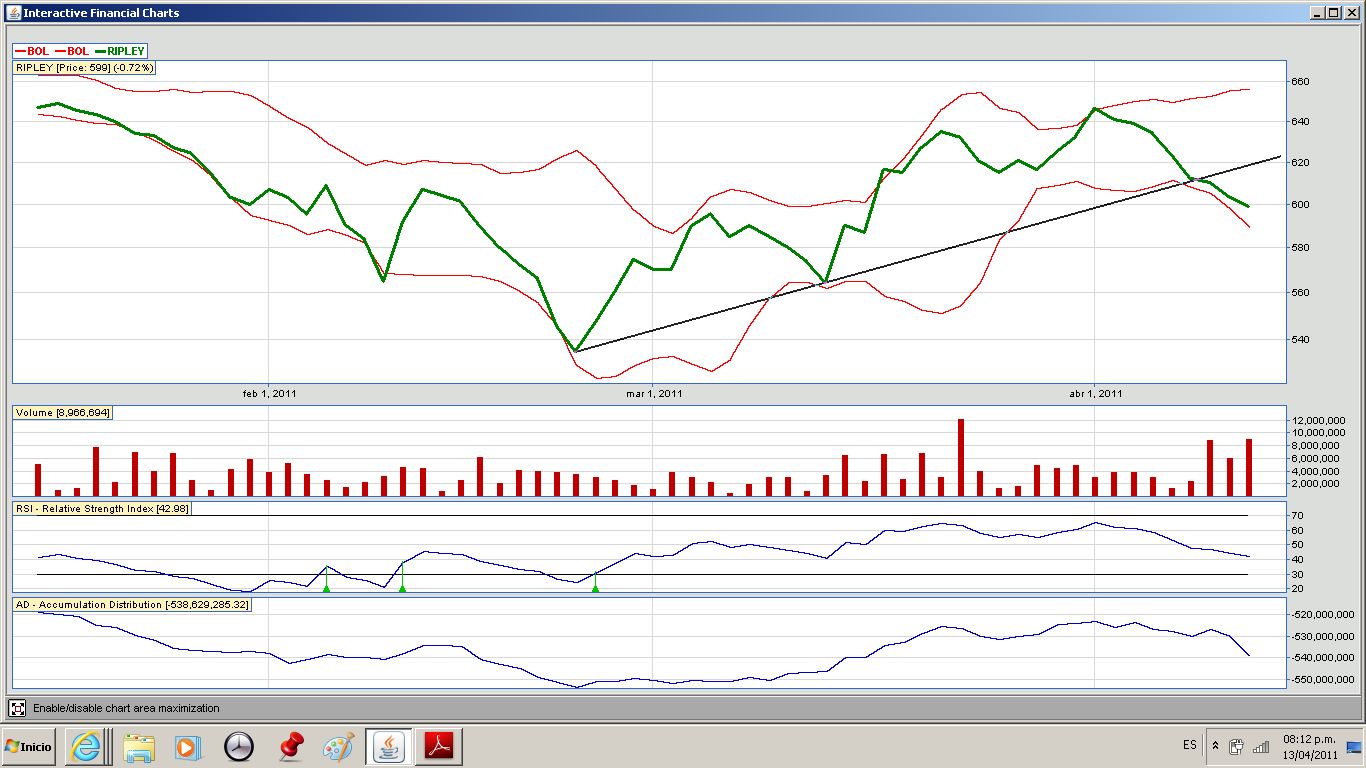
Task: Click 'Enable/disable chart area maximization' status text
Action: pyautogui.click(x=126, y=708)
